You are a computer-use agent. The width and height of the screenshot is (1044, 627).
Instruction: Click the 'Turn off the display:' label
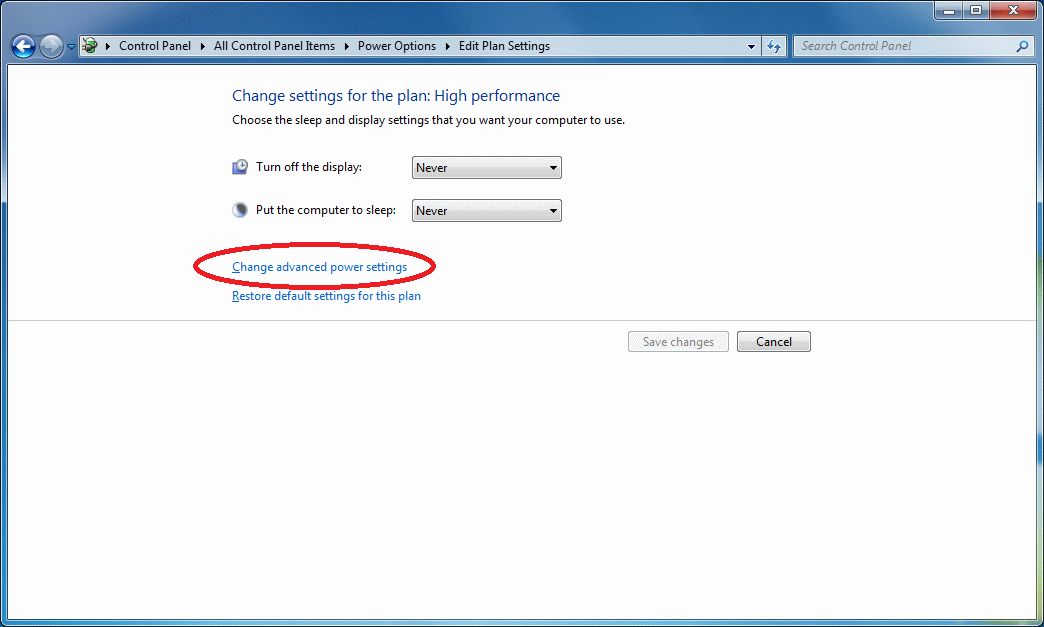309,167
